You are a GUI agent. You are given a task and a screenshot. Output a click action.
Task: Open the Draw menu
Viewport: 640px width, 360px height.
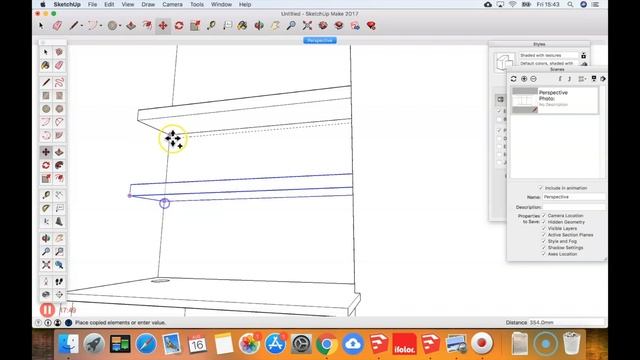pyautogui.click(x=148, y=4)
